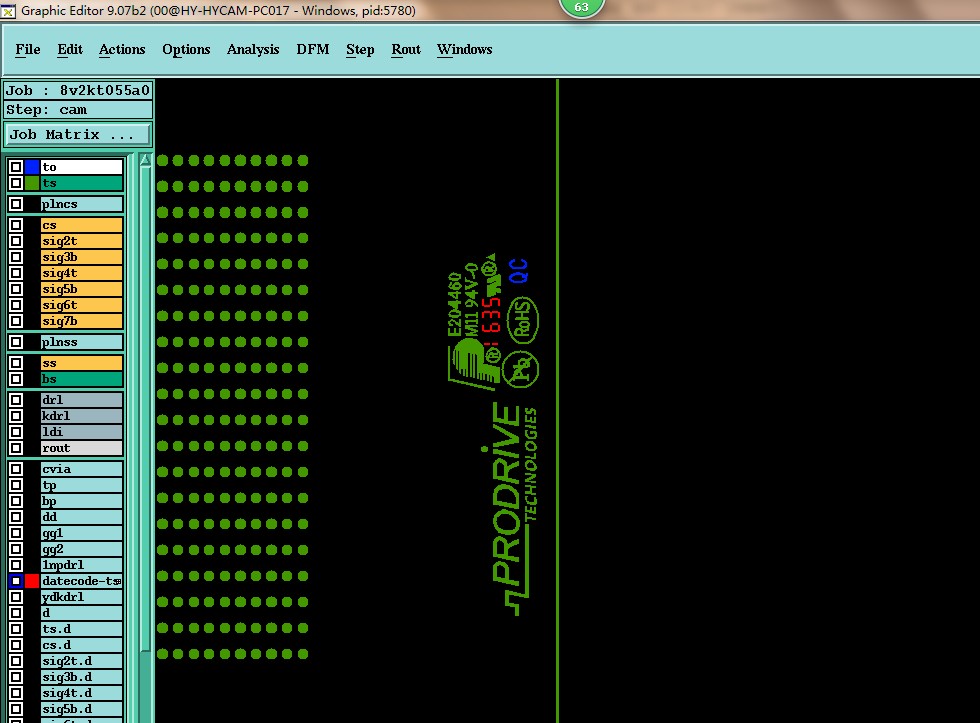Click the Step: cam field
Image resolution: width=980 pixels, height=723 pixels.
78,110
